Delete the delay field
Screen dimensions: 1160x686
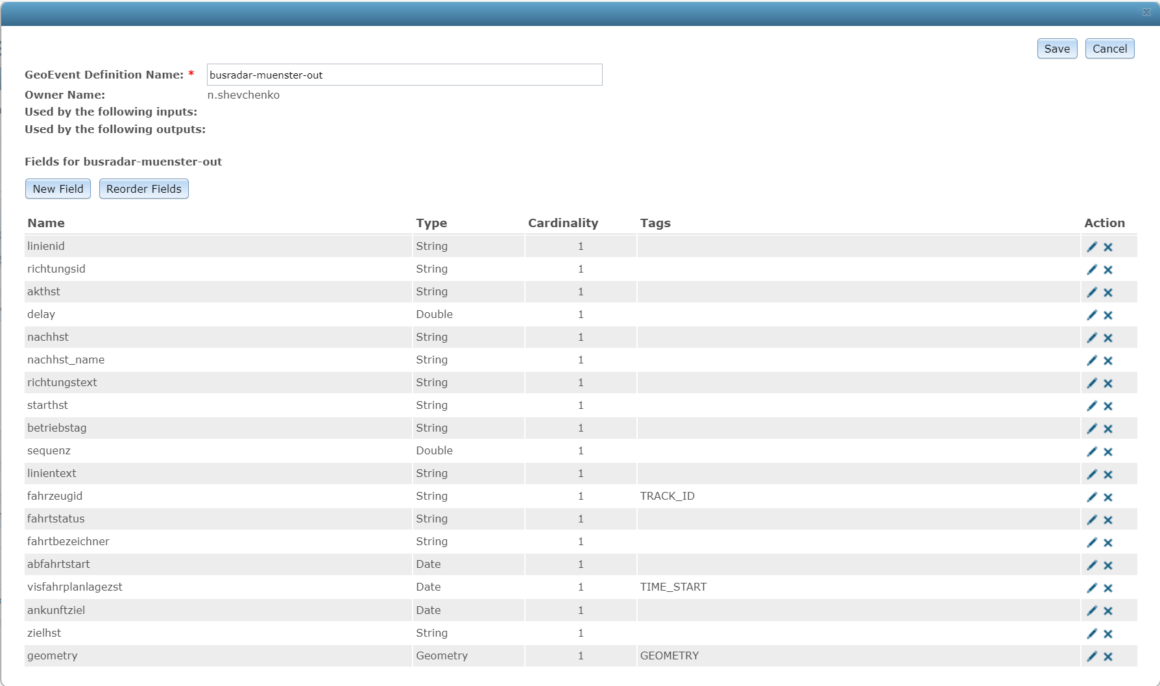[x=1108, y=315]
